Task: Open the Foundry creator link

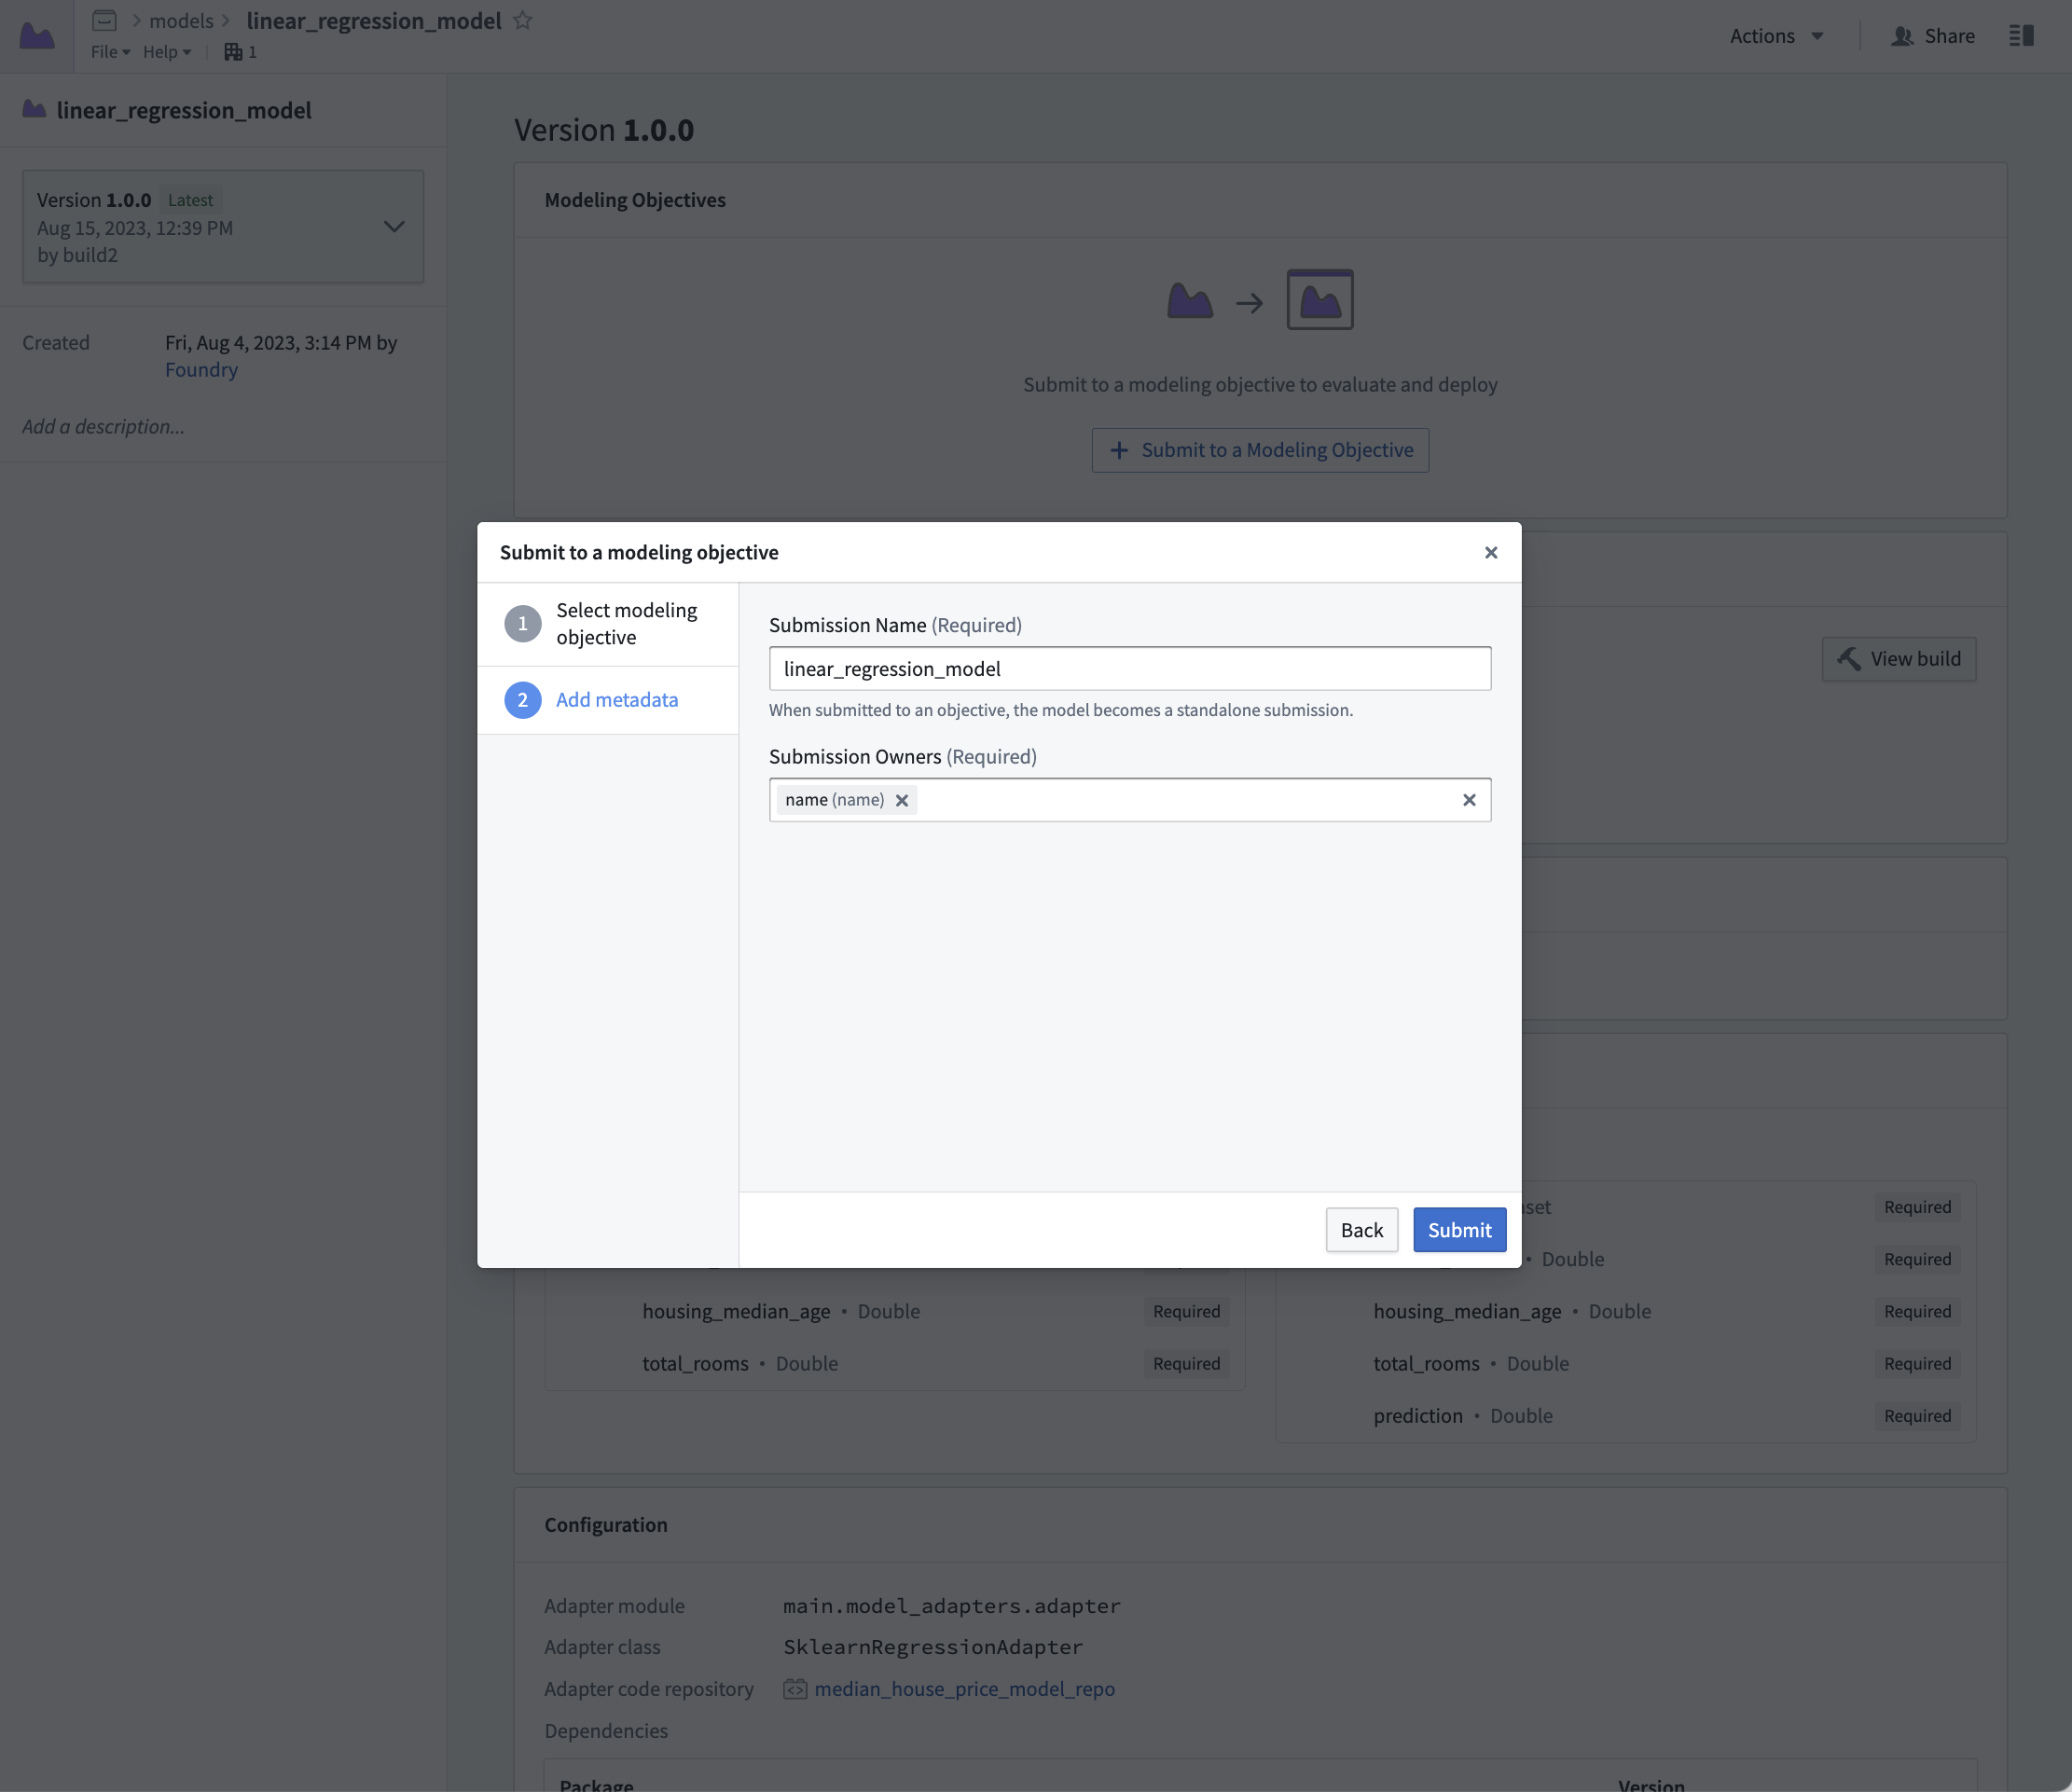Action: (201, 370)
